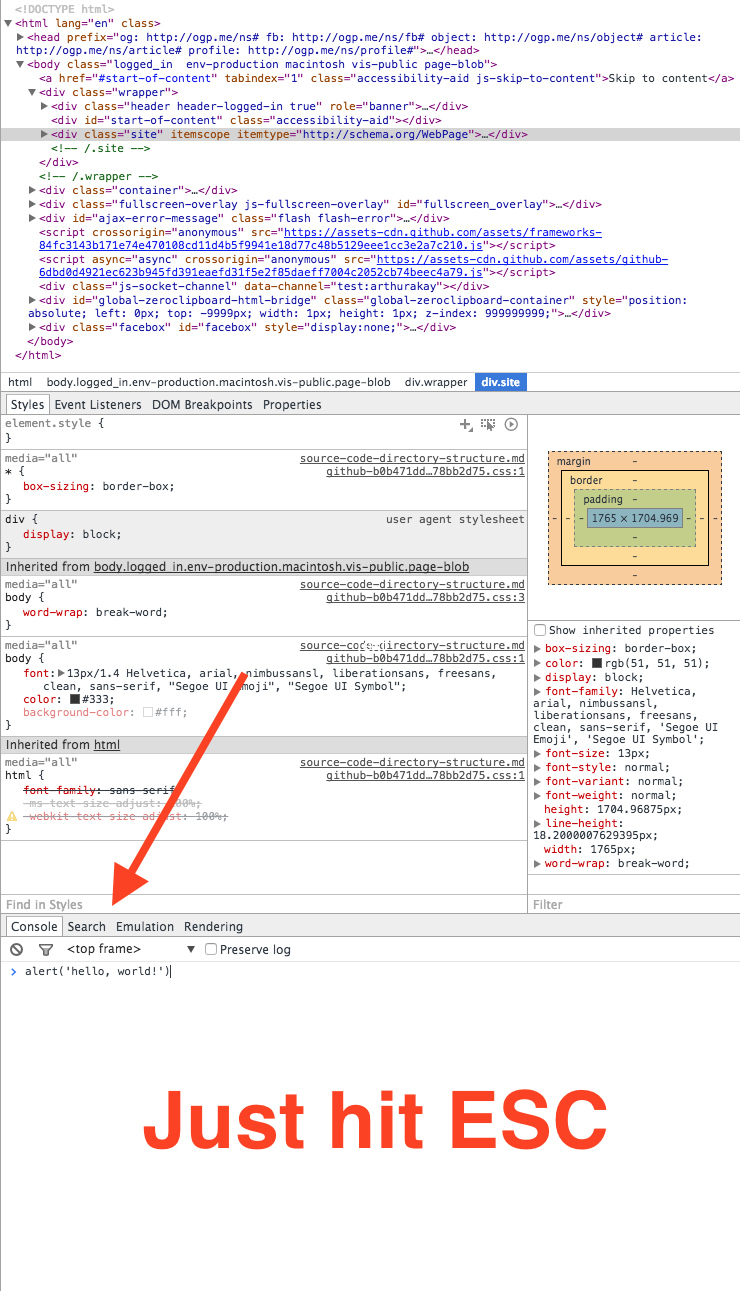
Task: Select the Console drawer tab
Action: pyautogui.click(x=34, y=927)
